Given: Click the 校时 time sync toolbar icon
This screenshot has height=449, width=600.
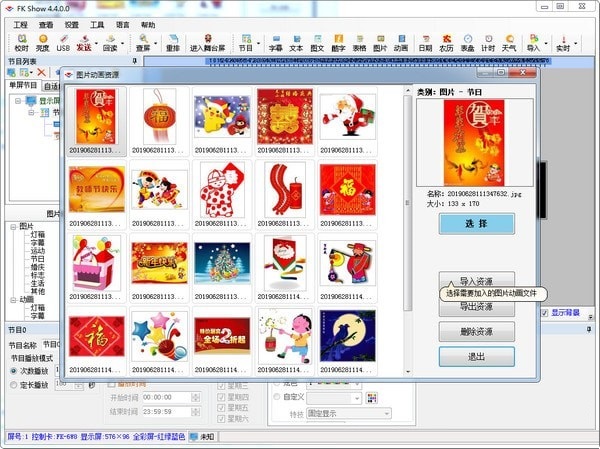Looking at the screenshot, I should pyautogui.click(x=21, y=43).
